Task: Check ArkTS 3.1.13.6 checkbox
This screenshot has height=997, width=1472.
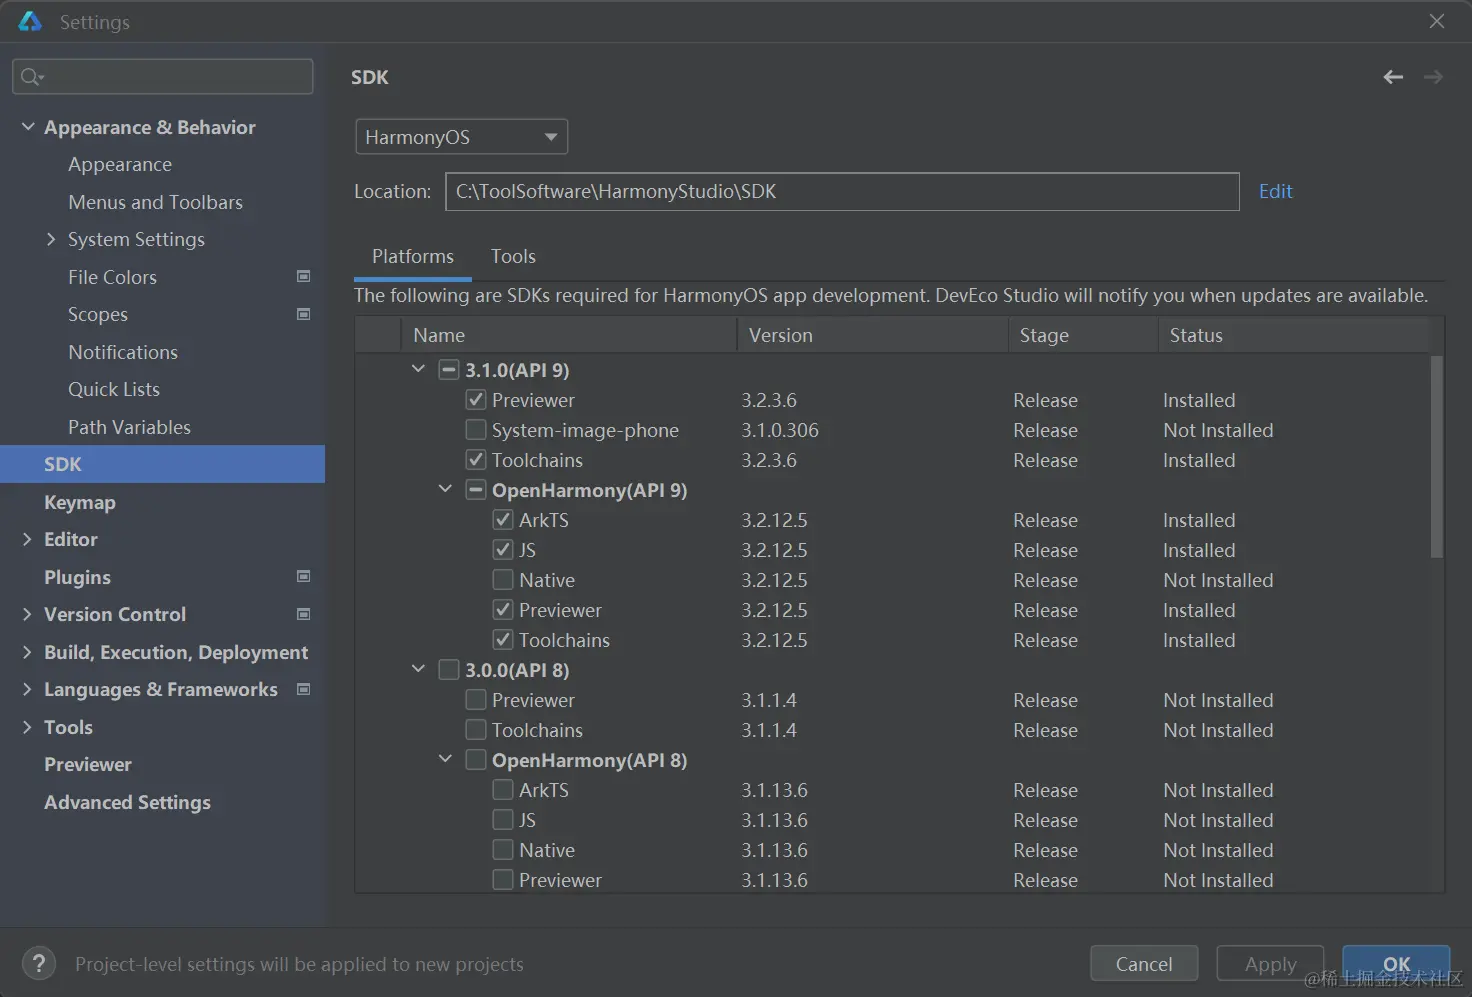Action: click(x=503, y=790)
